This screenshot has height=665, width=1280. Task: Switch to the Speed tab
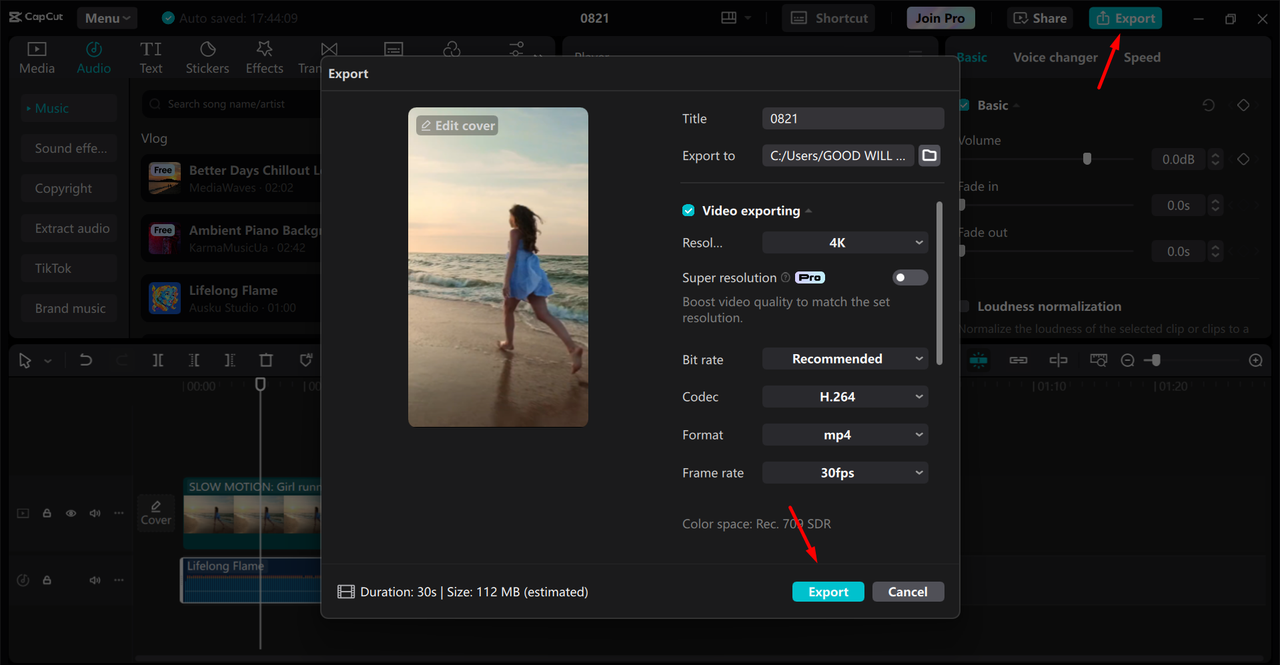[1142, 57]
